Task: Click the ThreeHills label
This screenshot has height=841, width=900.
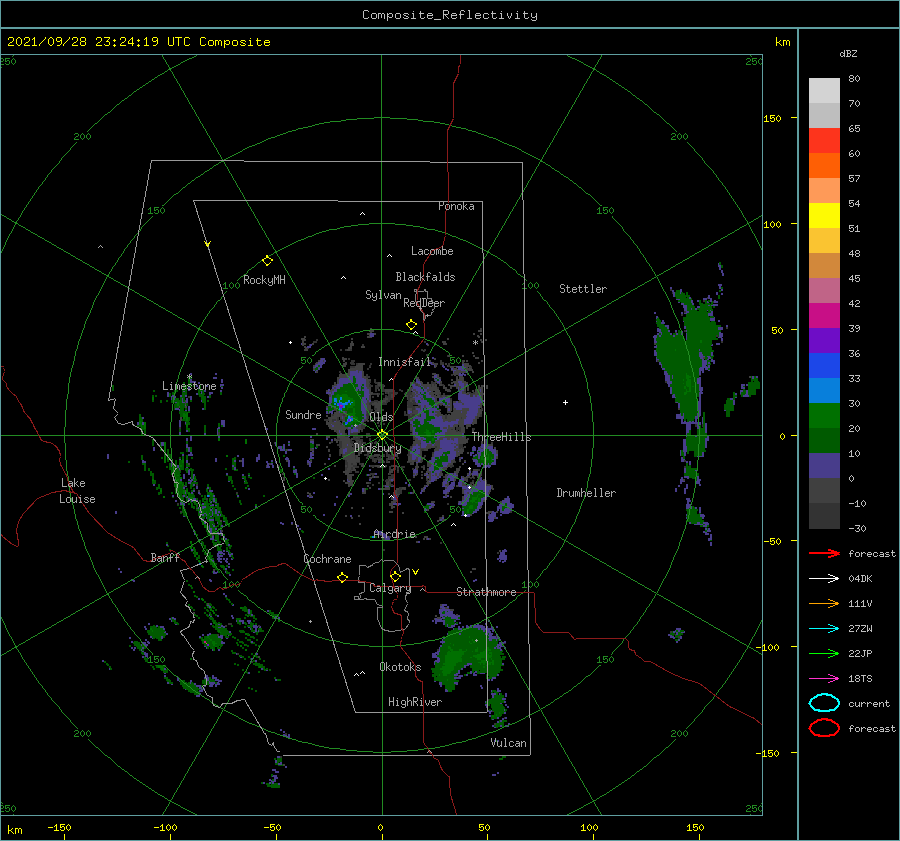Action: (502, 437)
